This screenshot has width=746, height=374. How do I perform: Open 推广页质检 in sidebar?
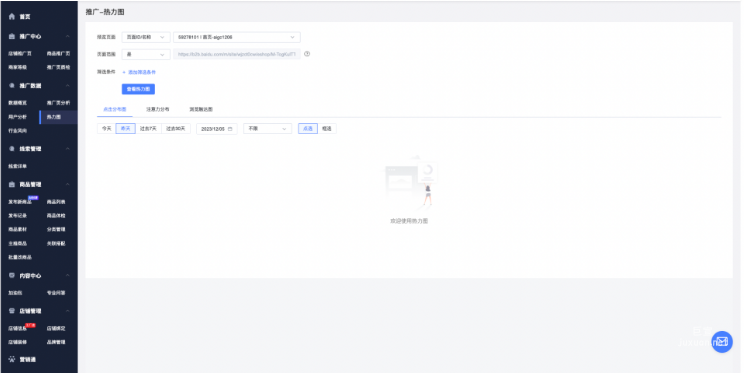(59, 68)
